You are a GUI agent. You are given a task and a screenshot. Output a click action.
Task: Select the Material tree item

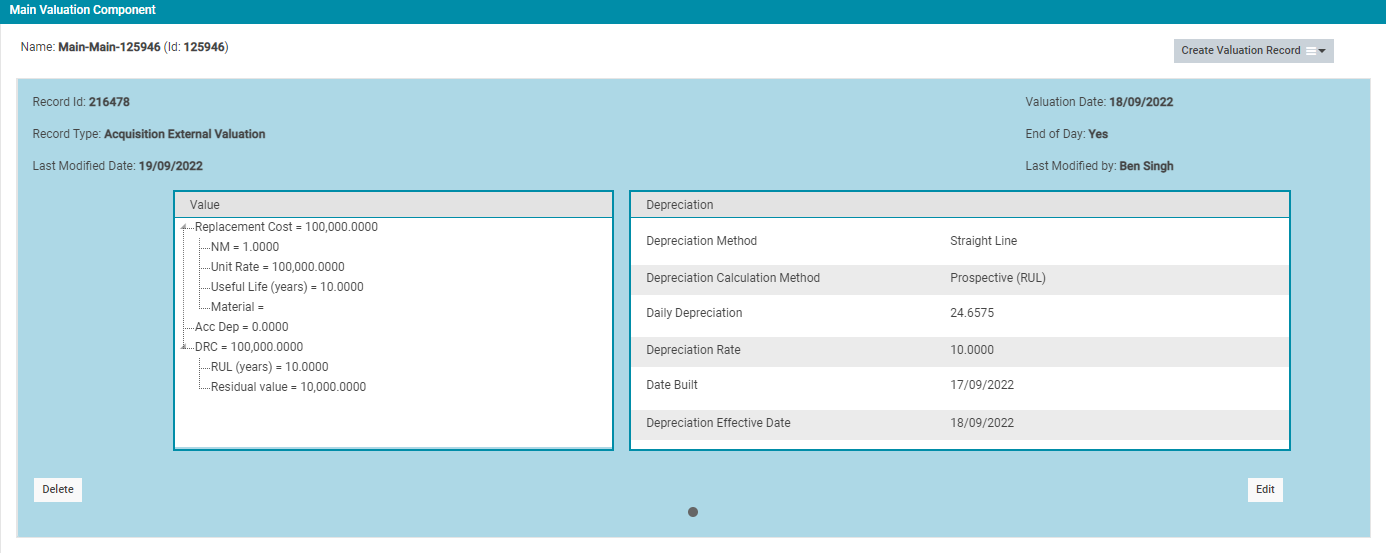237,307
